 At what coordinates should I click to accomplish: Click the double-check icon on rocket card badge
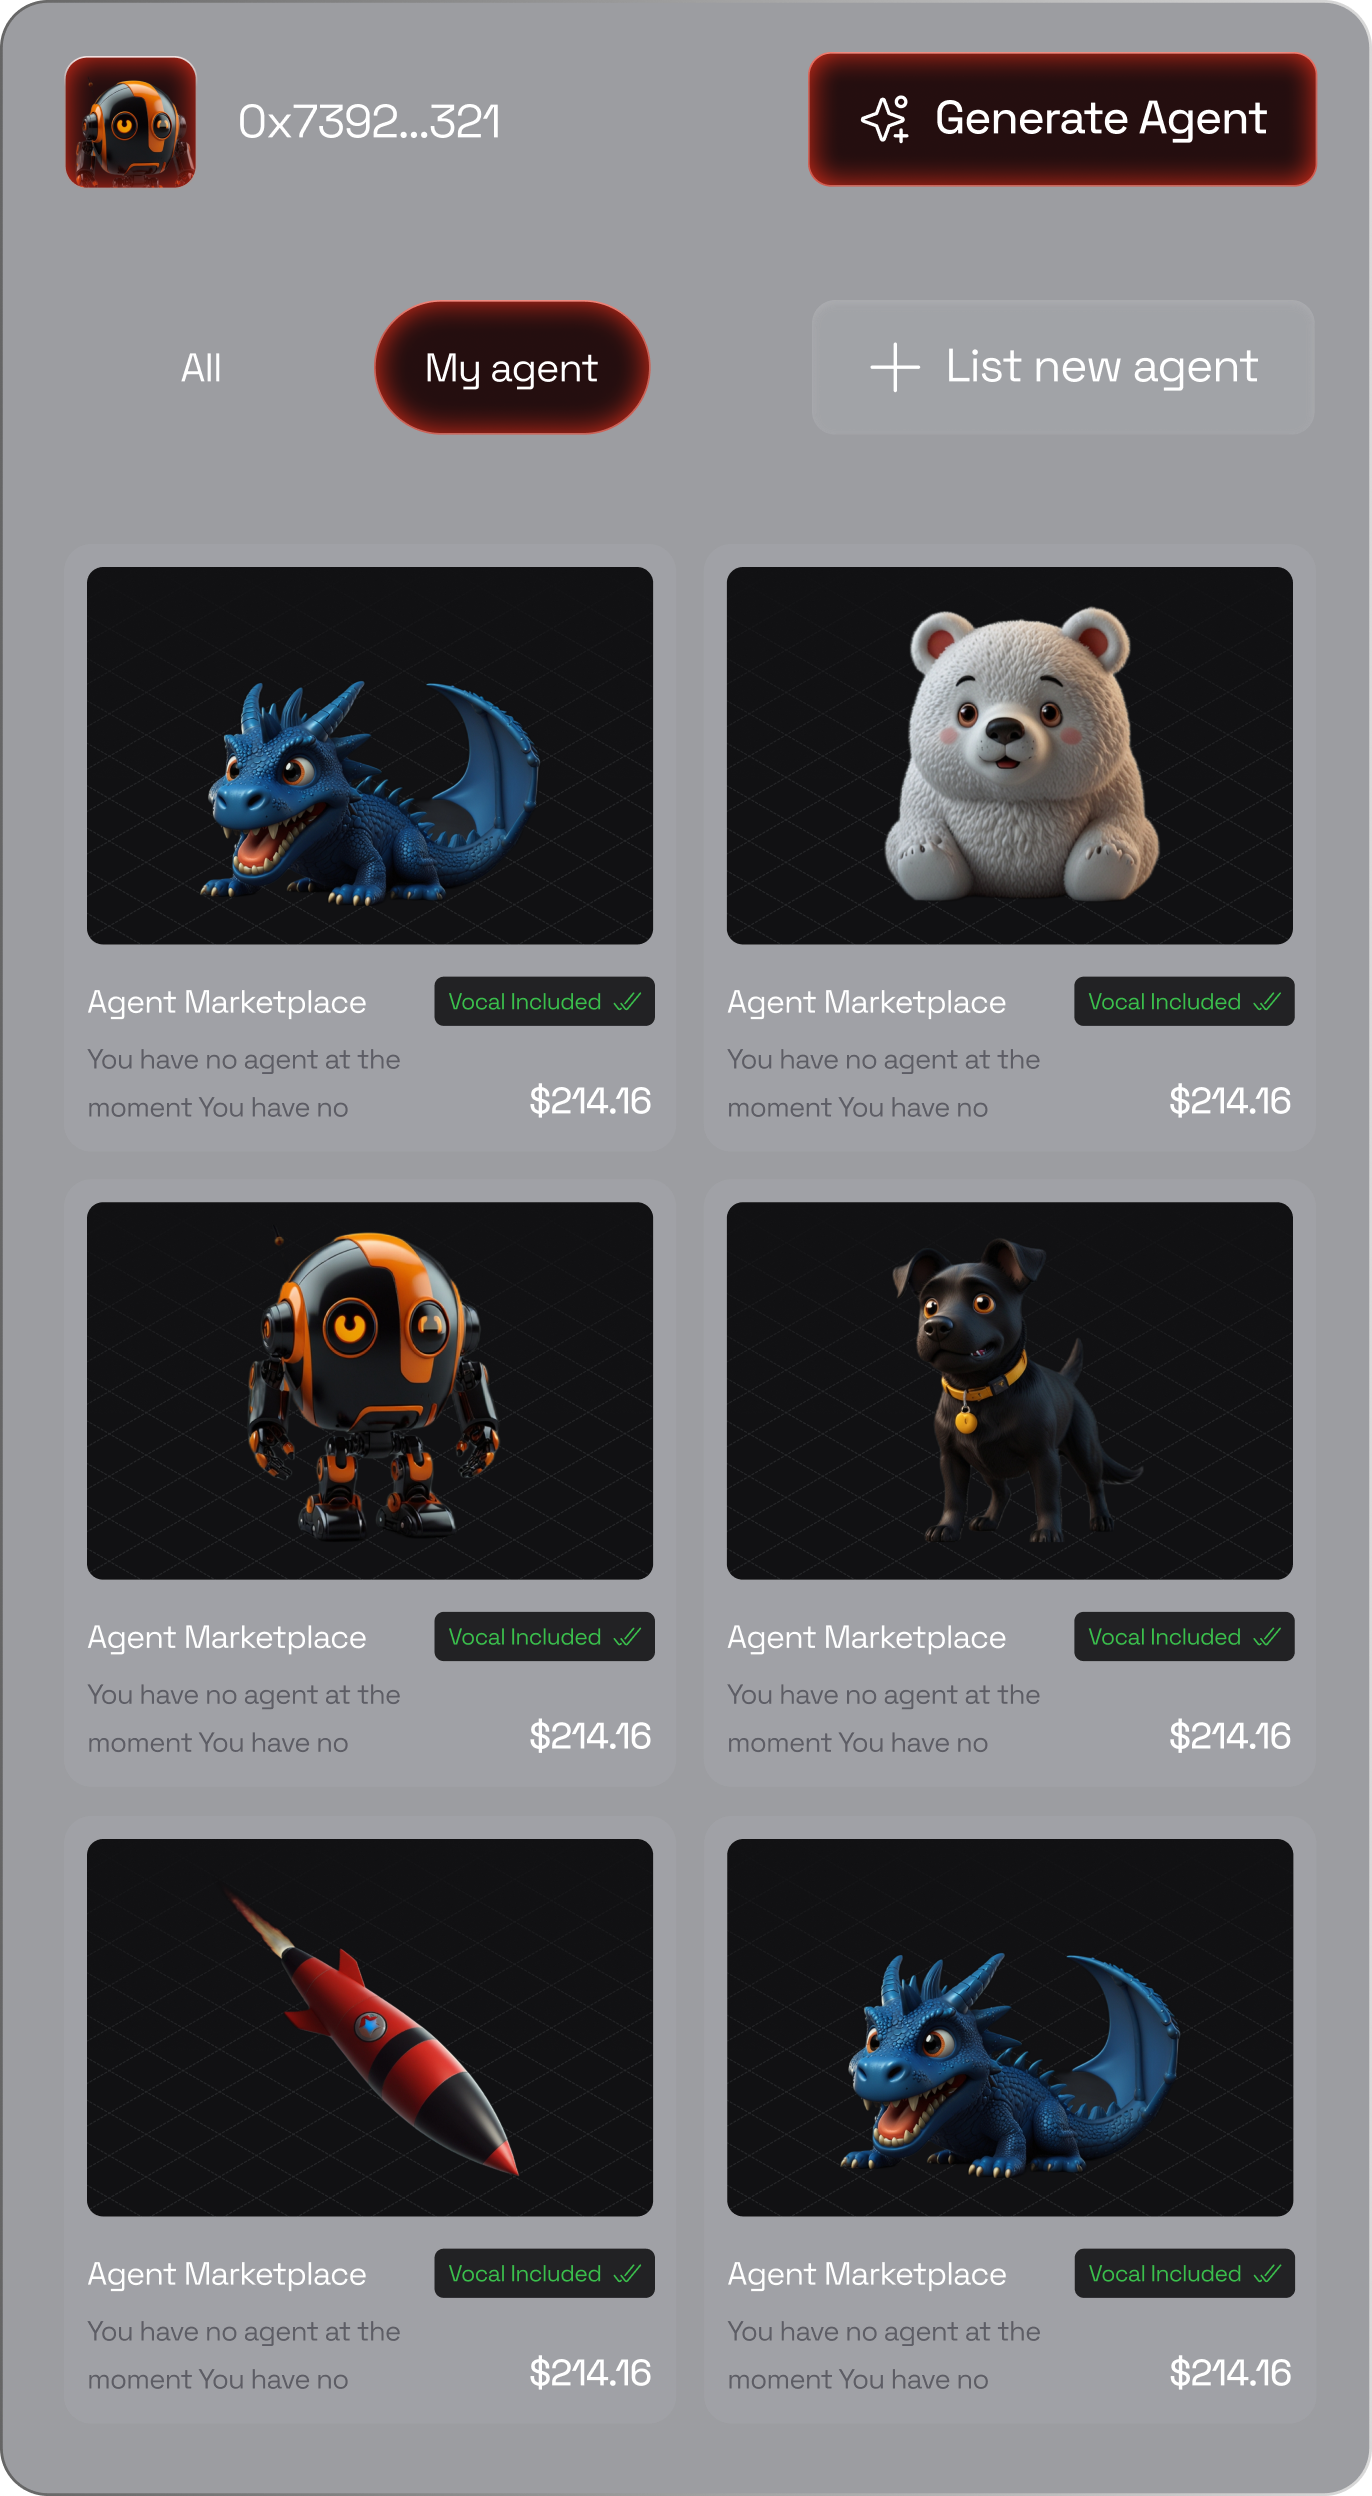[x=627, y=2274]
